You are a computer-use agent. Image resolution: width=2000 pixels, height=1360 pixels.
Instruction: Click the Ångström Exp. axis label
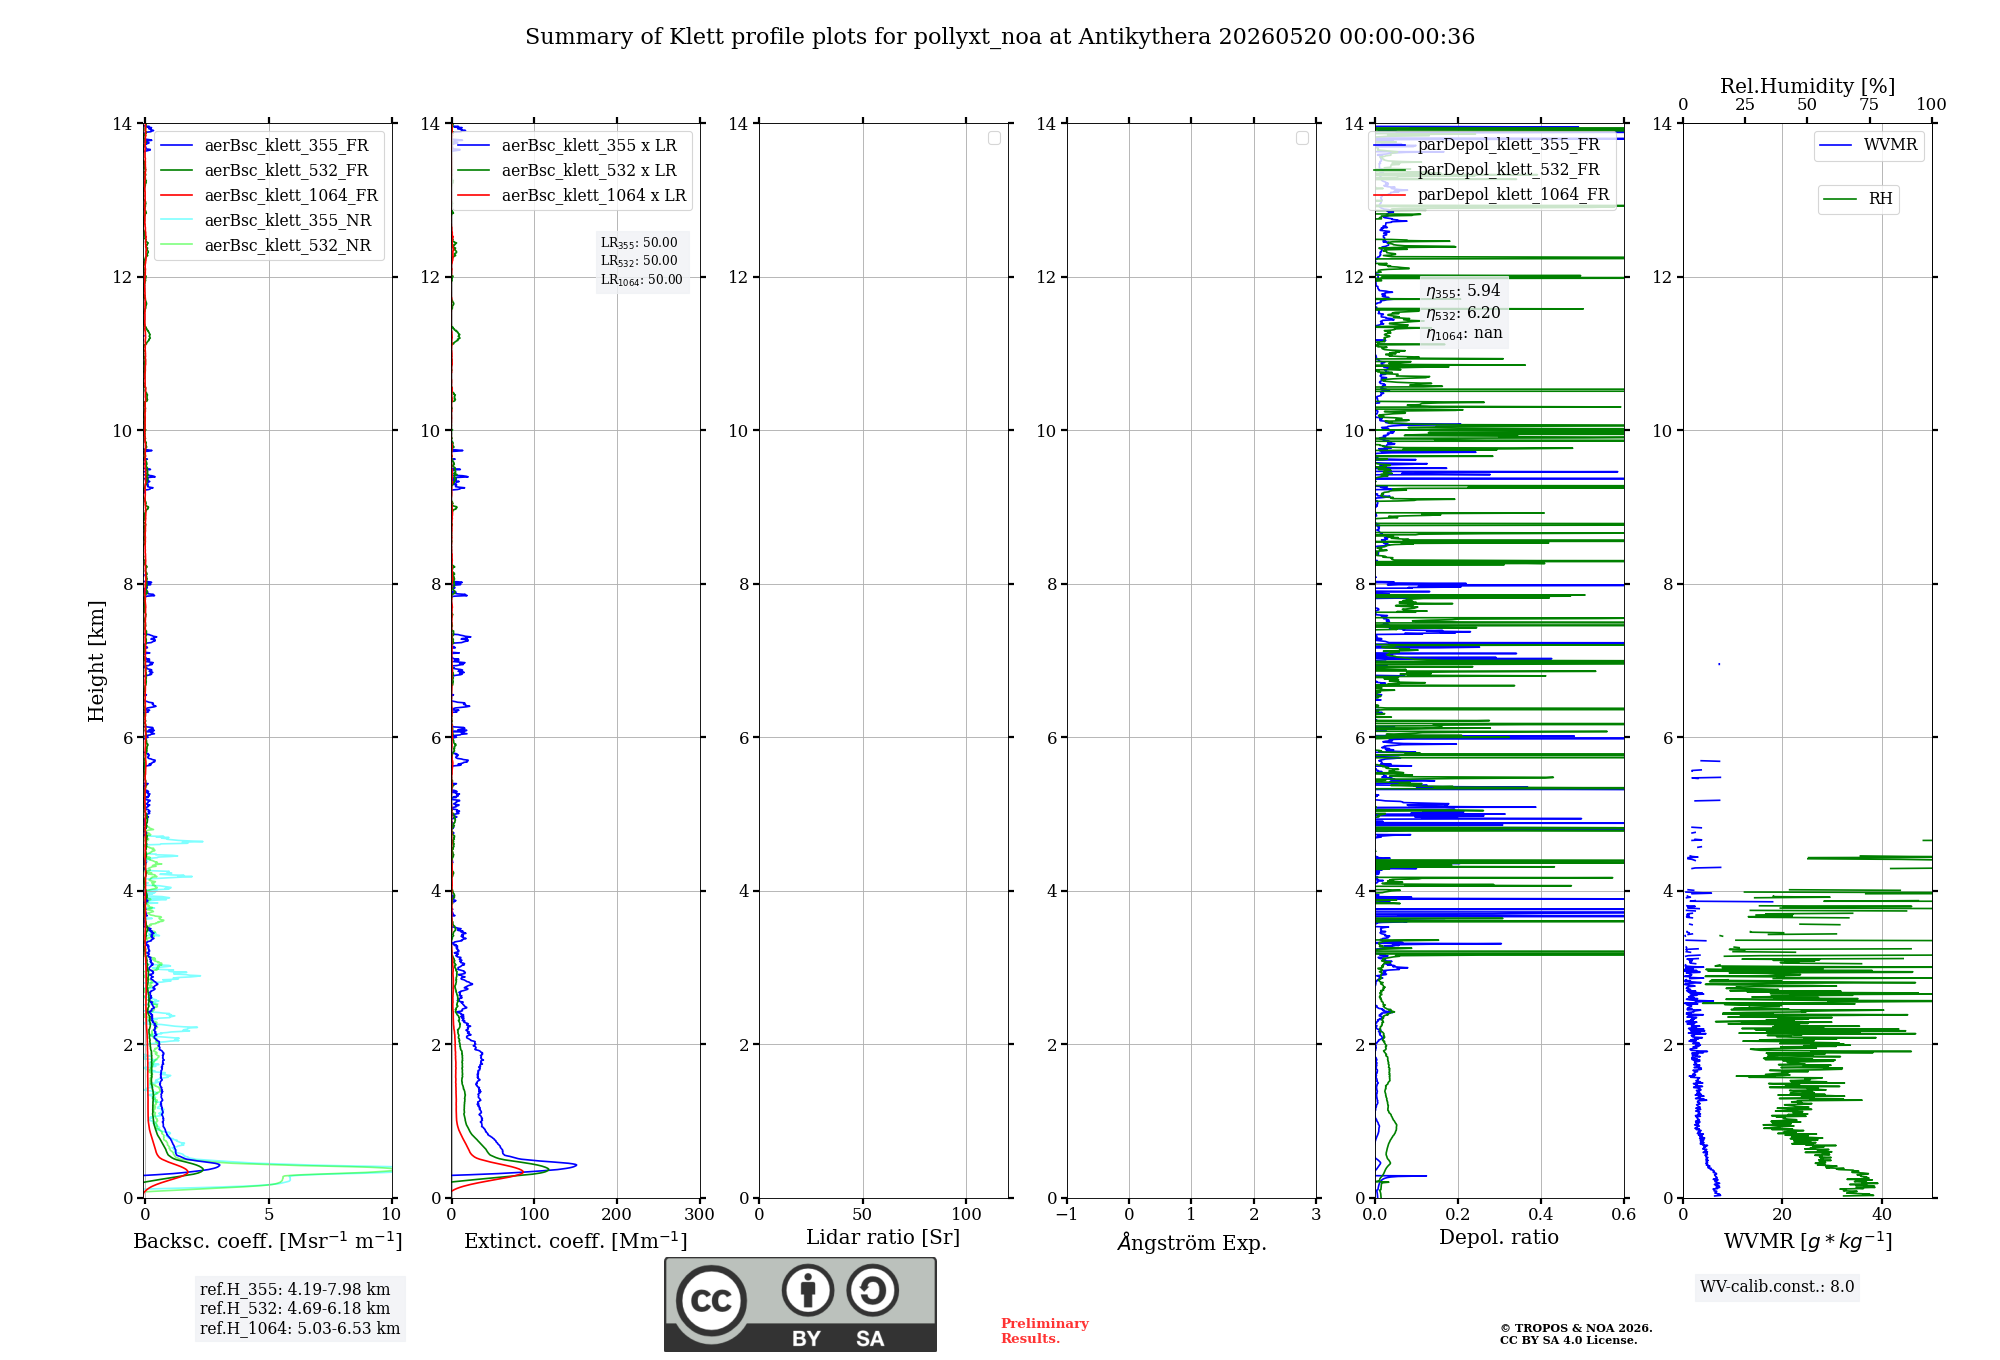1192,1242
